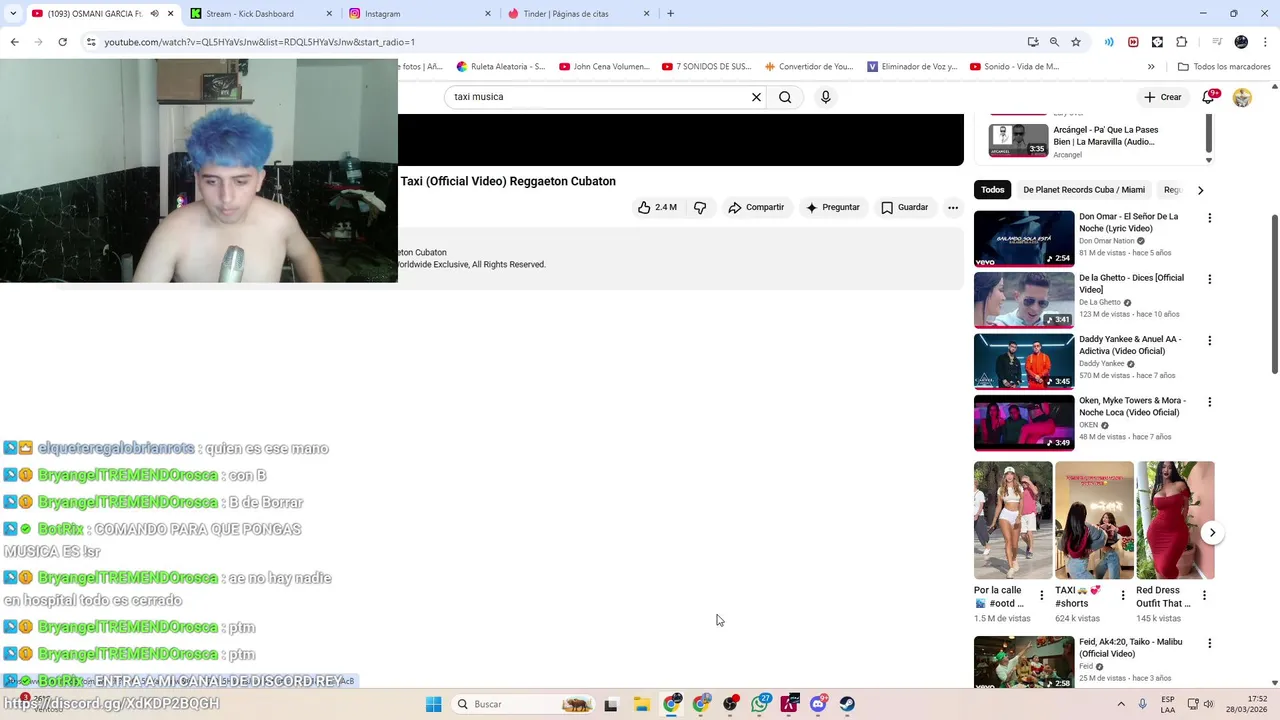This screenshot has height=720, width=1280.
Task: Run YouTube search with magnifier icon
Action: coord(785,97)
